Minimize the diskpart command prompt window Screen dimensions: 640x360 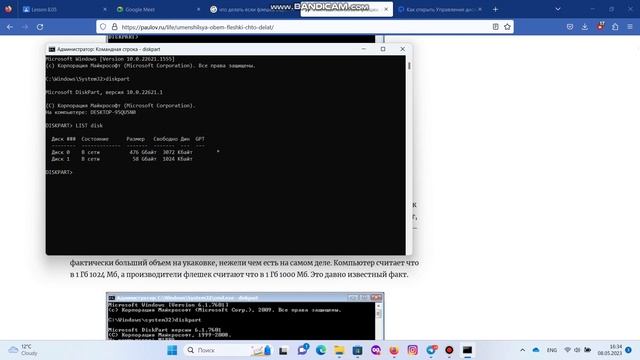[363, 49]
